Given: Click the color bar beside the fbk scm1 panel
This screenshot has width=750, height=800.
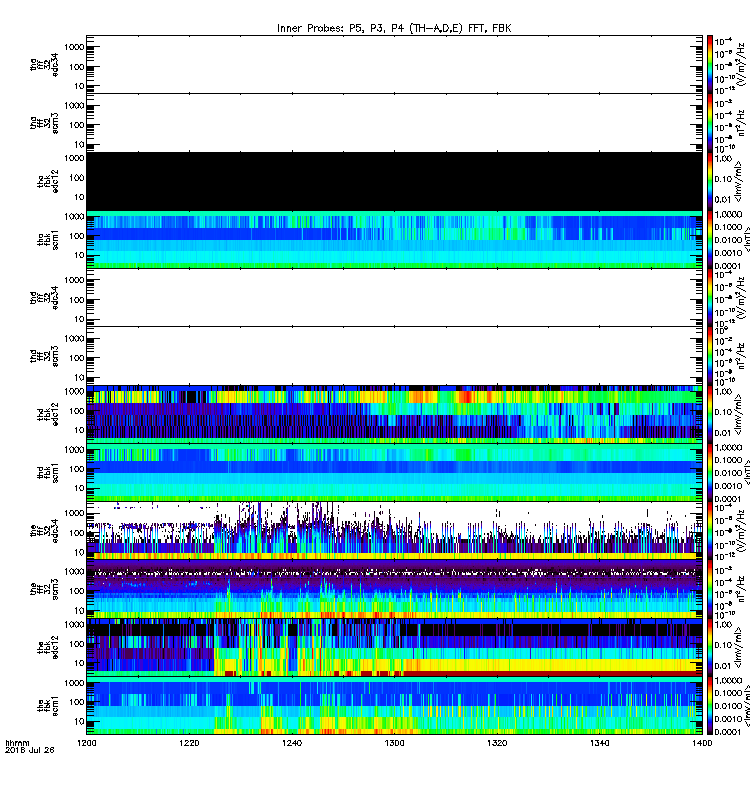Looking at the screenshot, I should click(x=710, y=706).
